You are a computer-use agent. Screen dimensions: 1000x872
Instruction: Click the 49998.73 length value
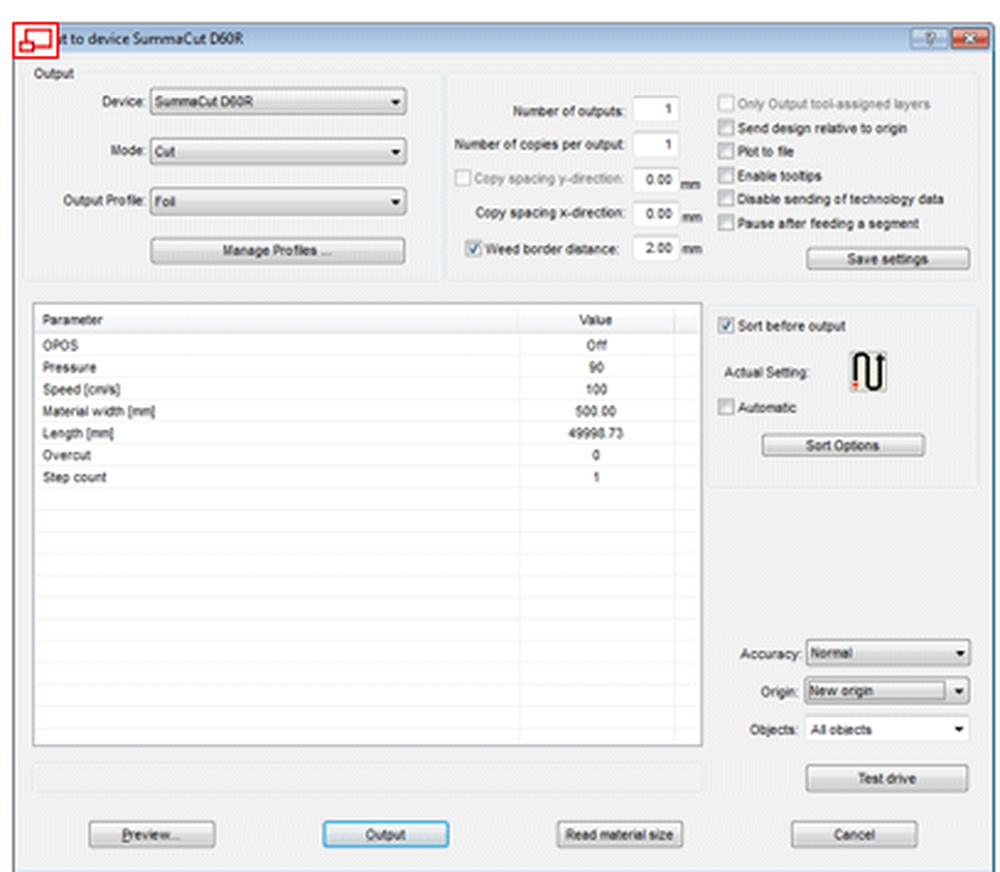coord(596,433)
